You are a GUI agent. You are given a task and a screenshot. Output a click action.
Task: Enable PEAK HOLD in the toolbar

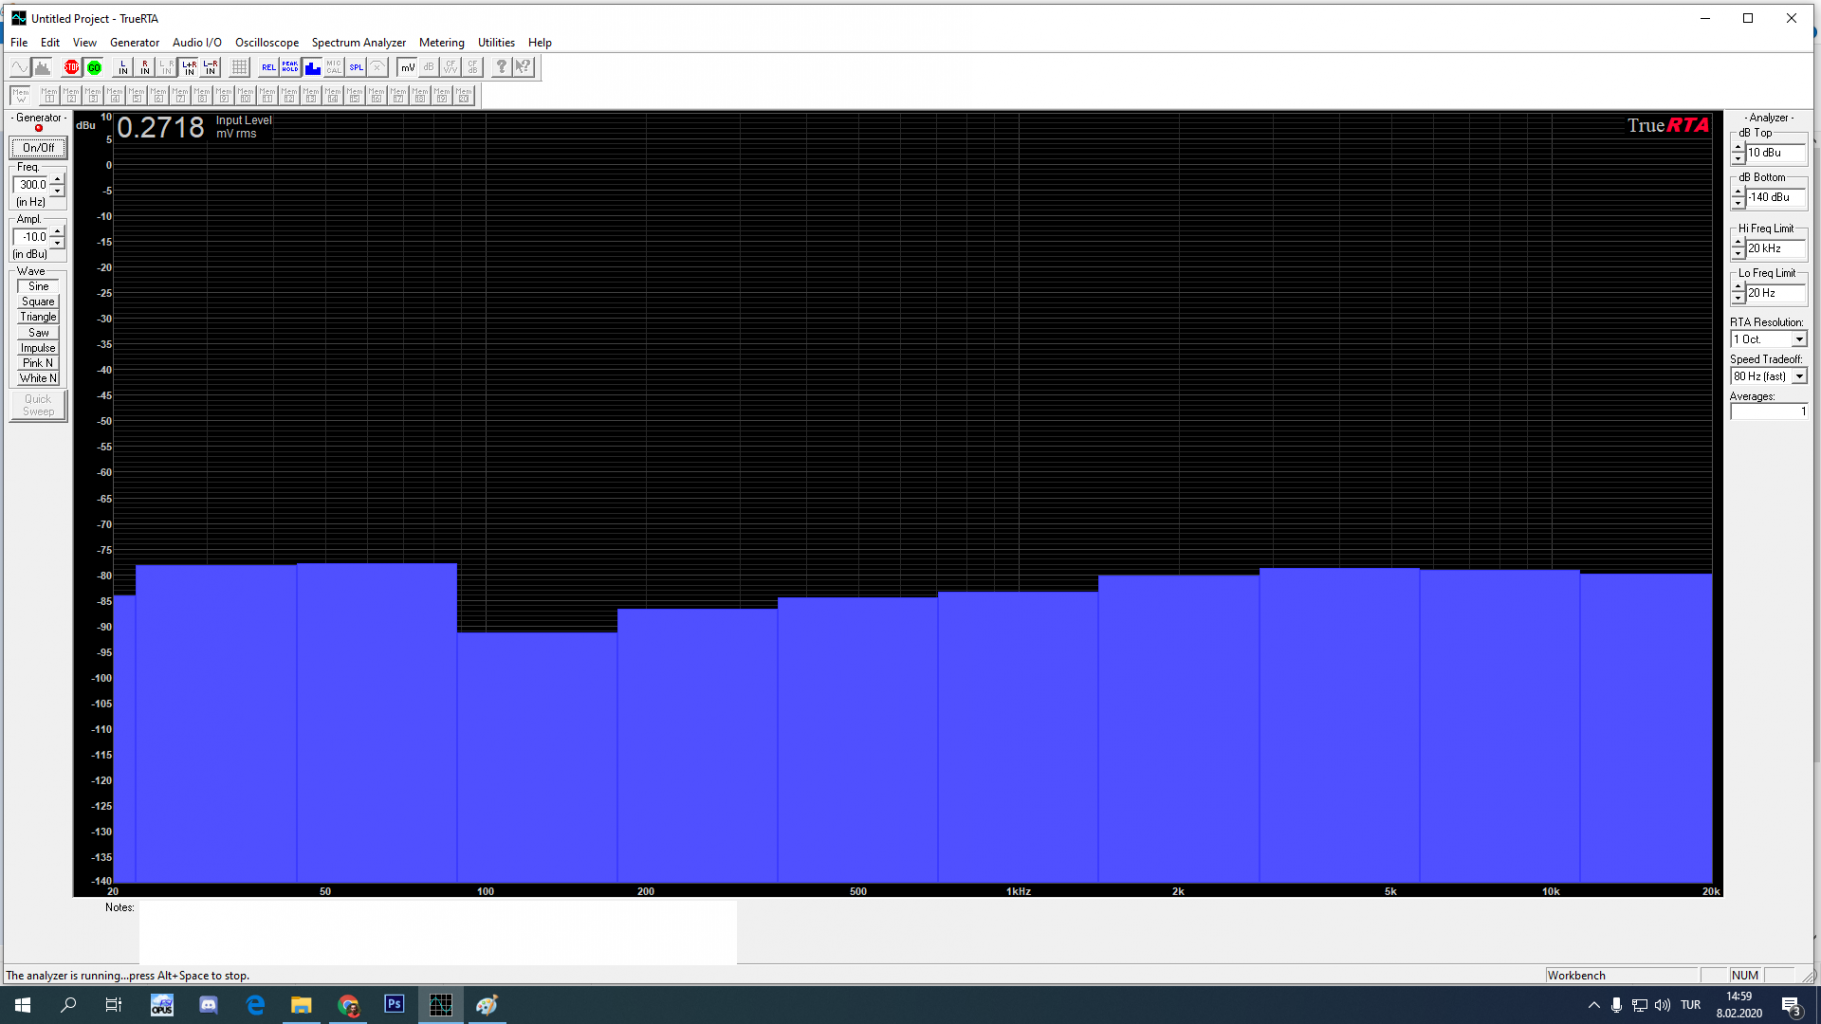pos(290,67)
